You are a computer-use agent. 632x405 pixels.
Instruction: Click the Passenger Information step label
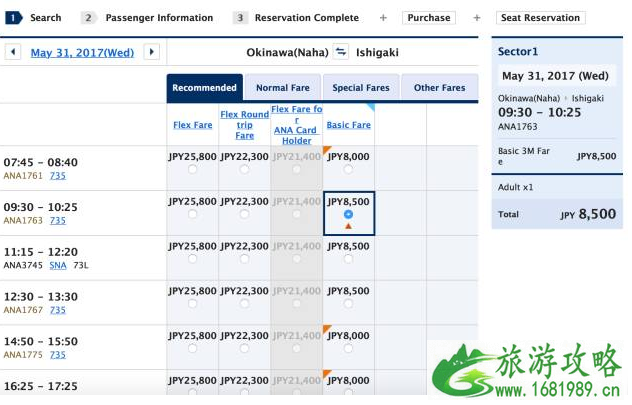pos(159,18)
